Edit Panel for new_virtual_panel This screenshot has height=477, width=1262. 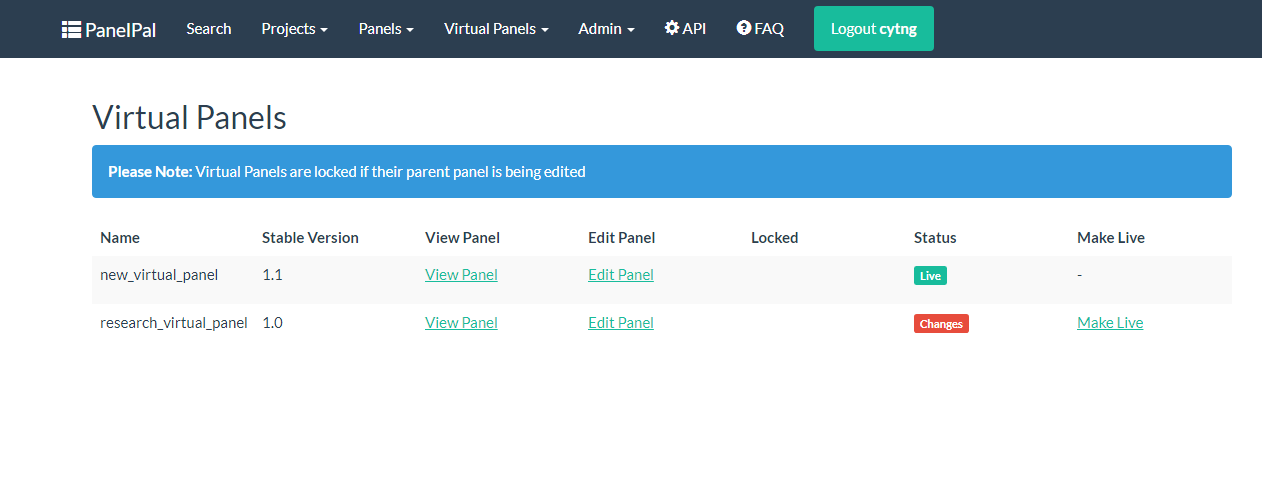[x=621, y=275]
